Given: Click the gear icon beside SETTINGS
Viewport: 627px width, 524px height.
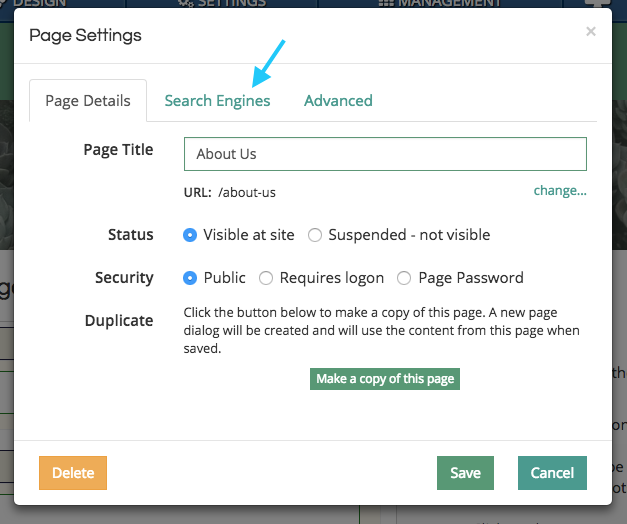Looking at the screenshot, I should (x=185, y=4).
